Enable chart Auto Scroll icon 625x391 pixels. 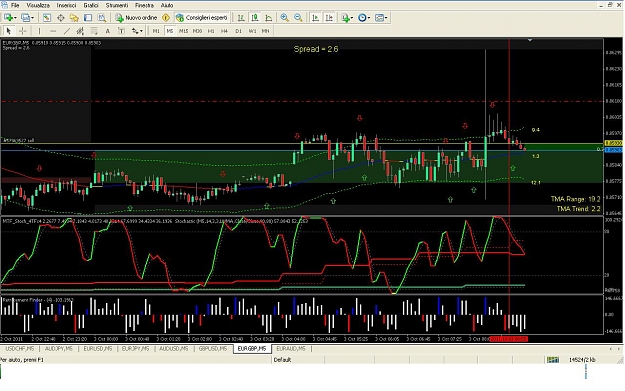315,18
